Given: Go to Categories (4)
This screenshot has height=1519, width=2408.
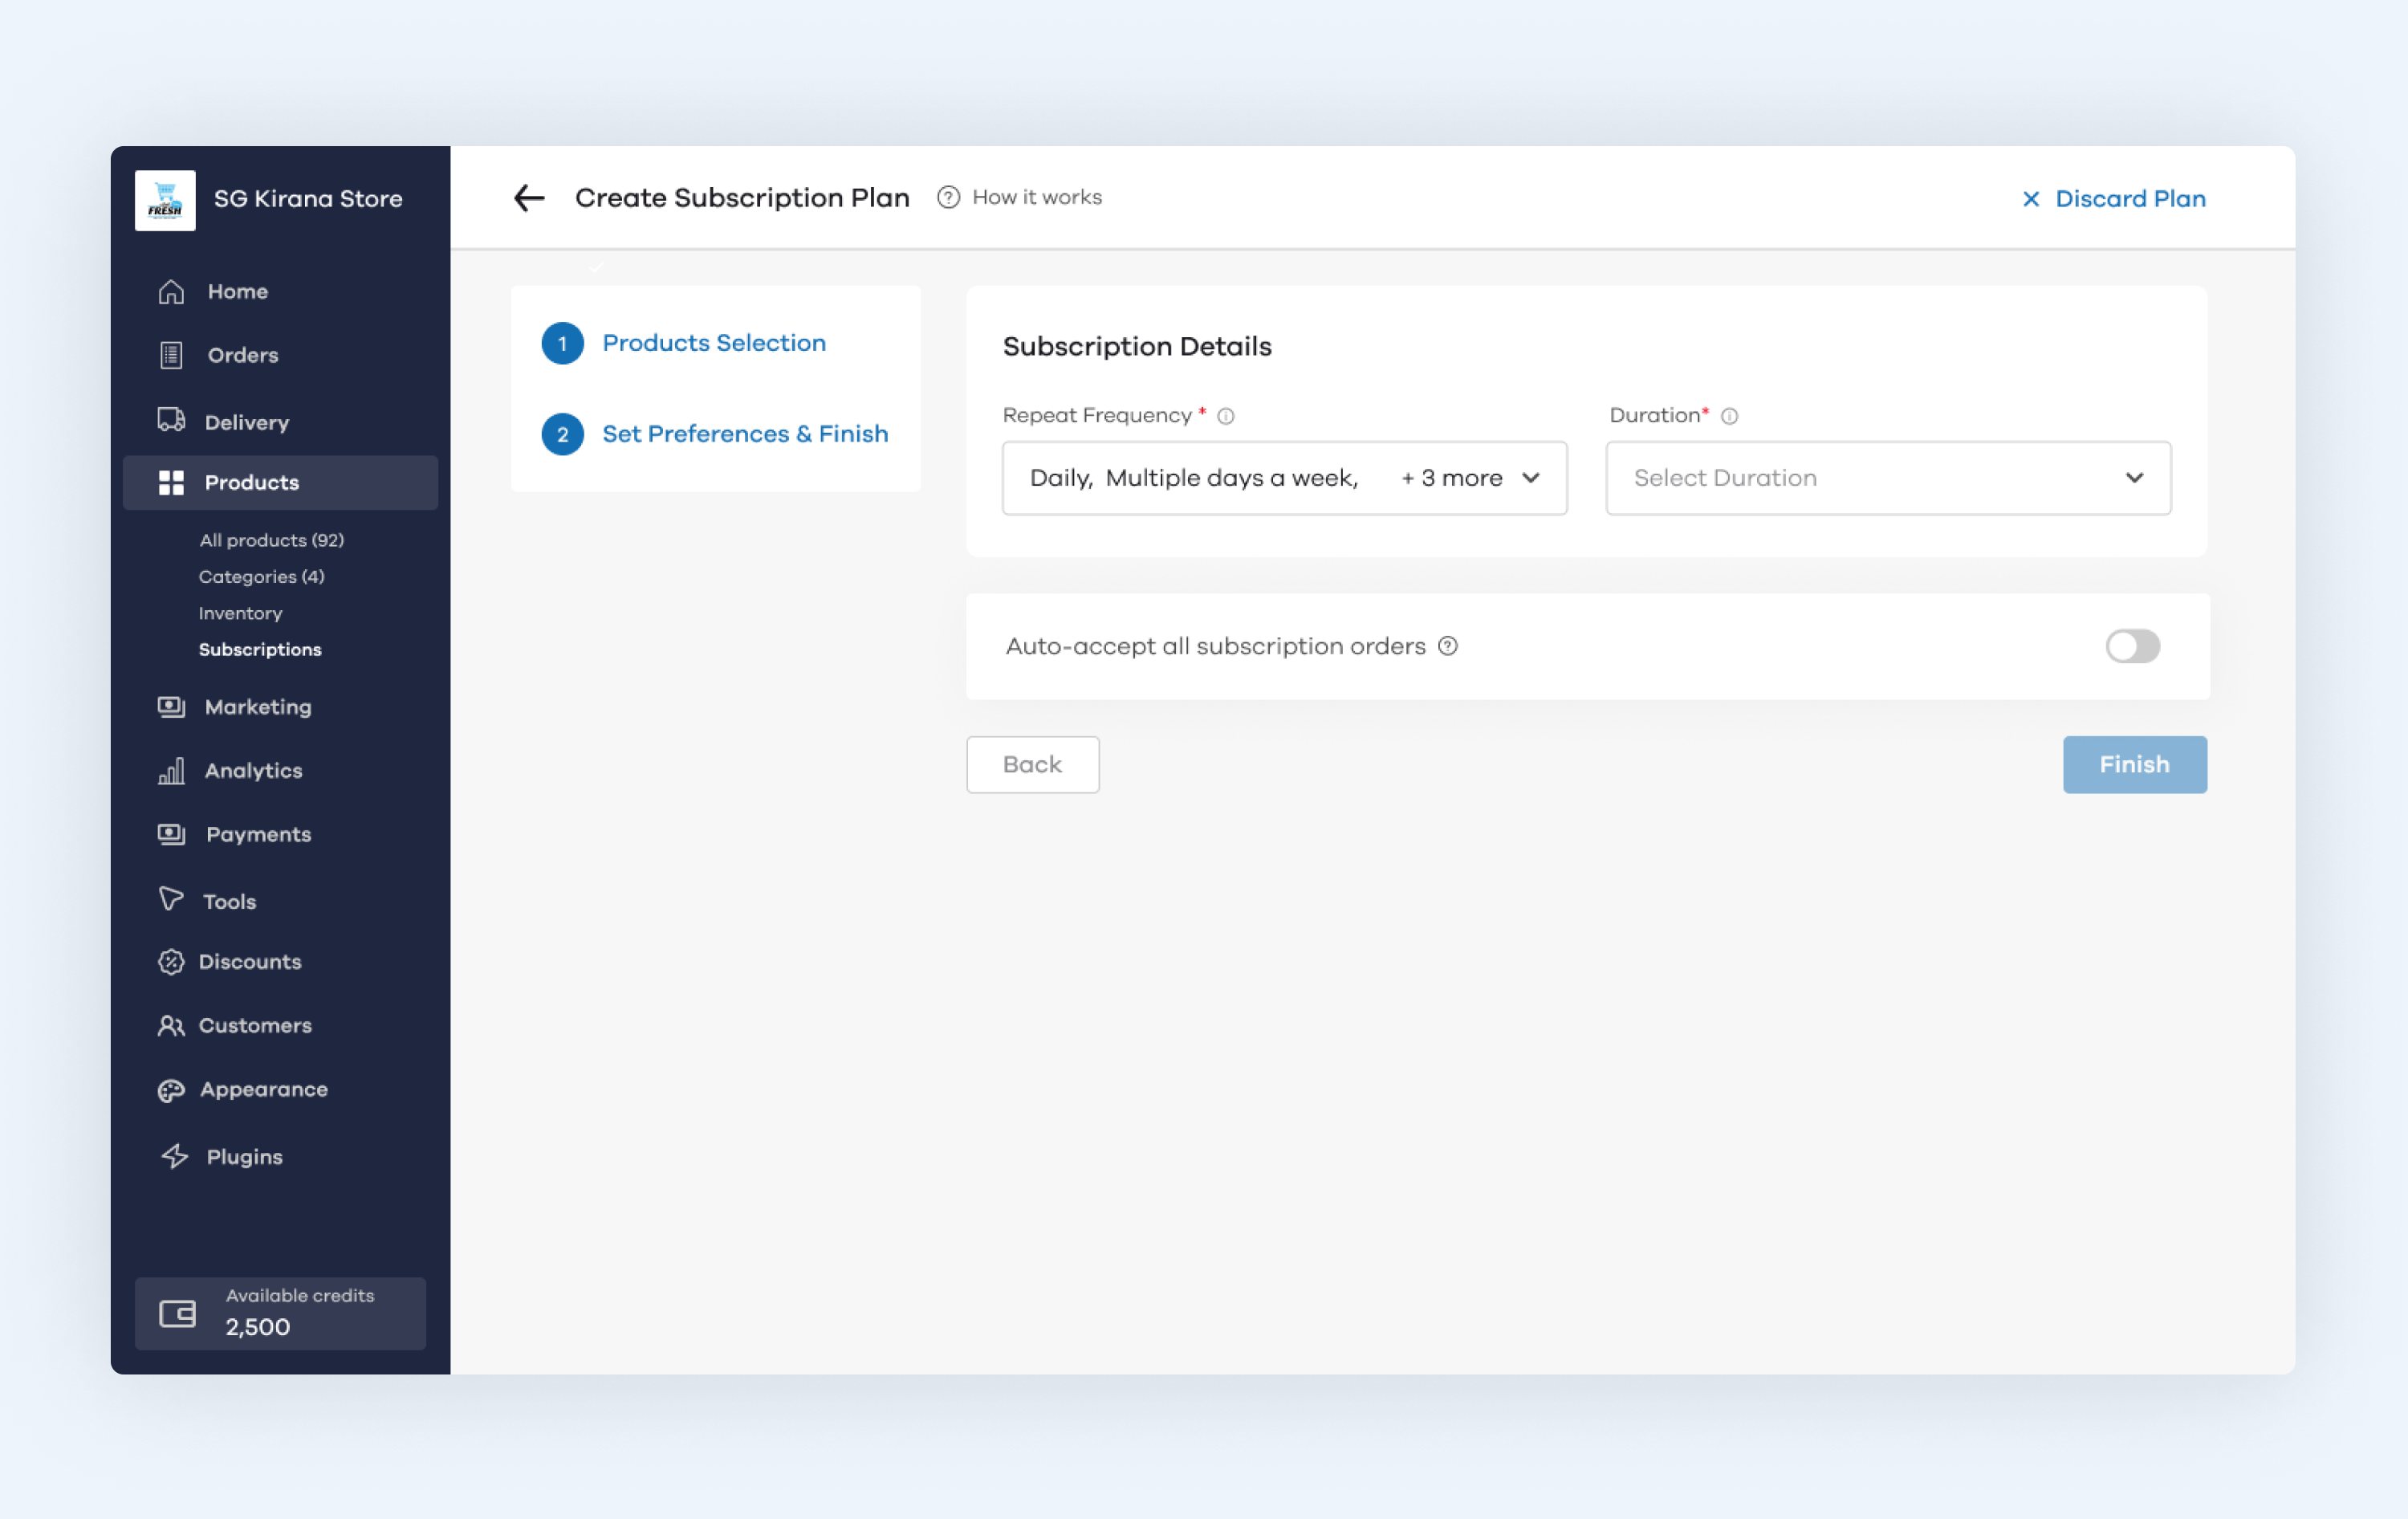Looking at the screenshot, I should click(x=261, y=577).
